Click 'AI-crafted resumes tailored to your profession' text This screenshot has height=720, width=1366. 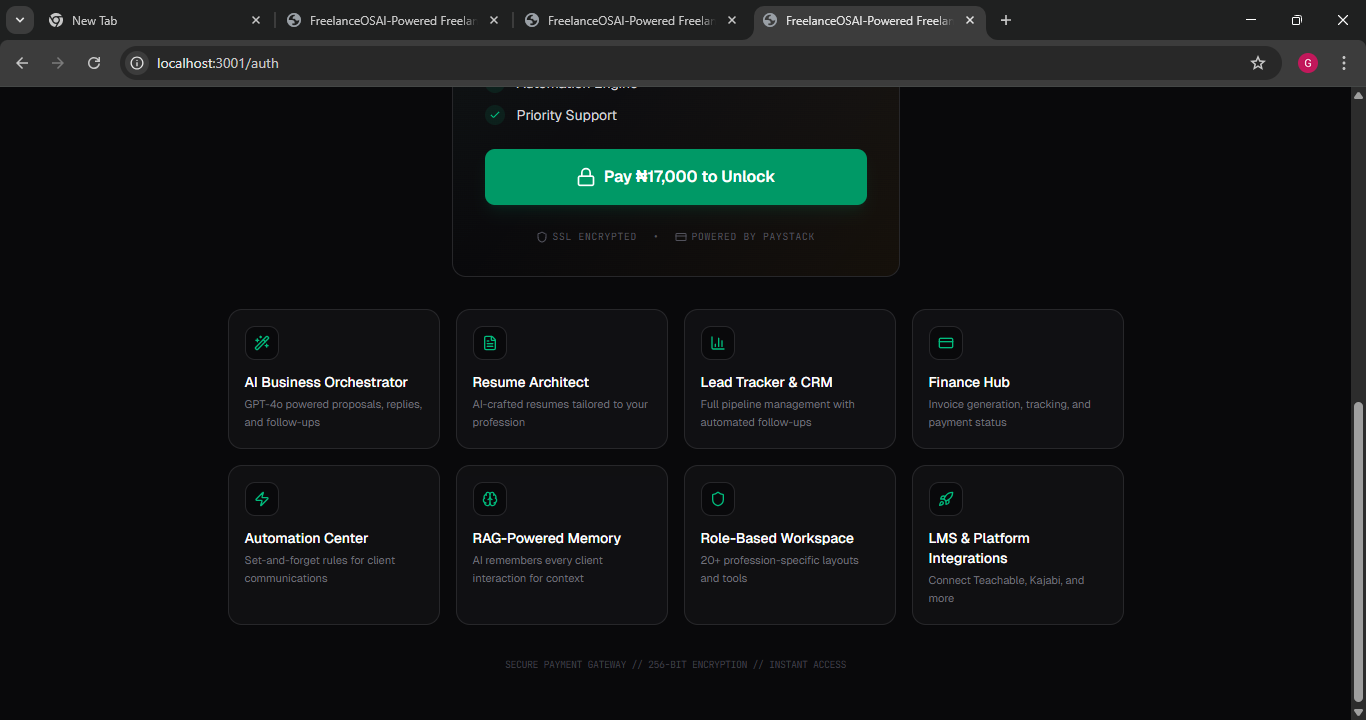pos(560,413)
